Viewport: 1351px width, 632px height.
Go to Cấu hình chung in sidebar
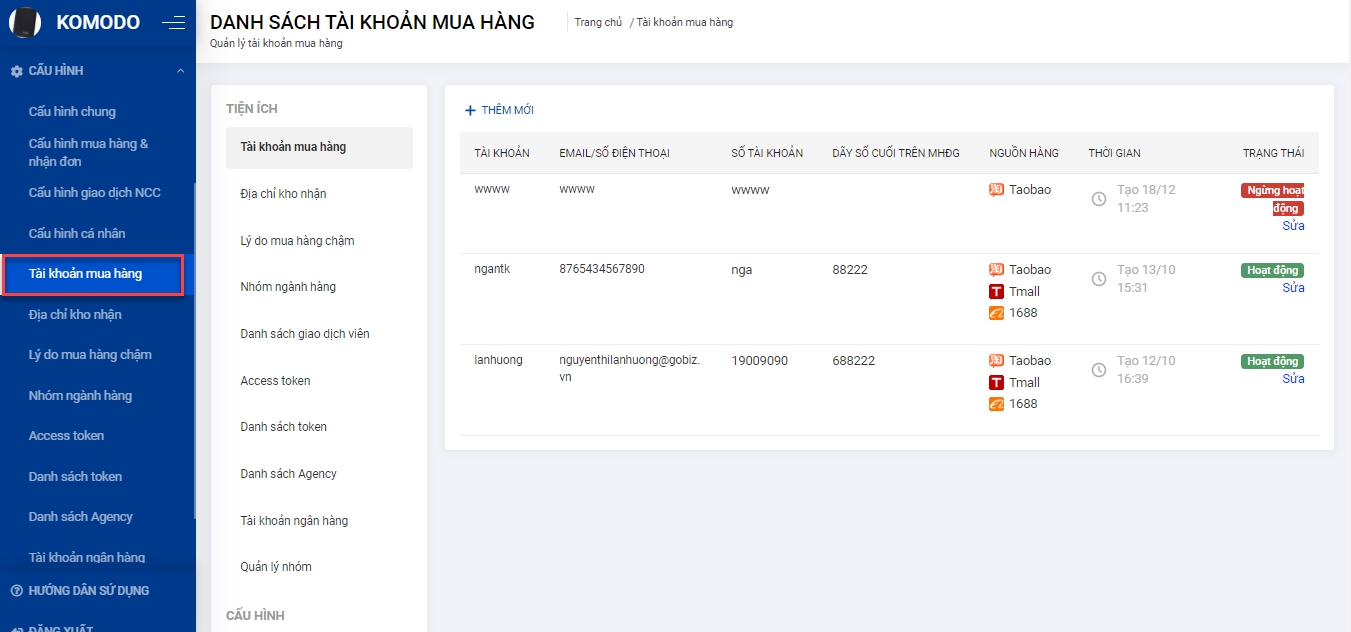pyautogui.click(x=72, y=112)
